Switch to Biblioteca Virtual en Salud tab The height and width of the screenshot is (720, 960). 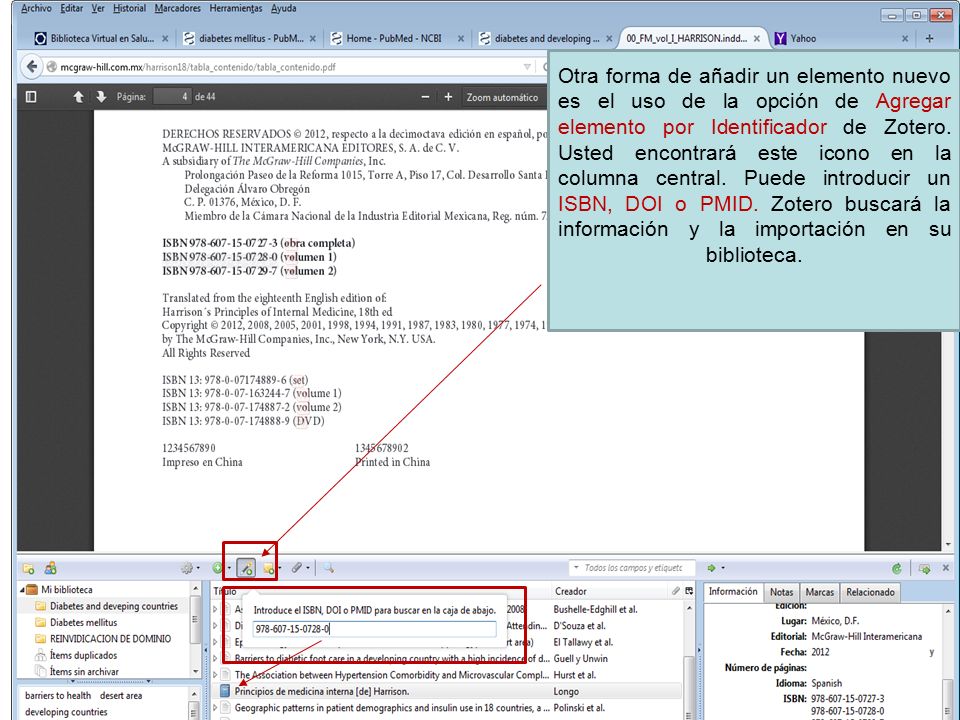coord(102,39)
